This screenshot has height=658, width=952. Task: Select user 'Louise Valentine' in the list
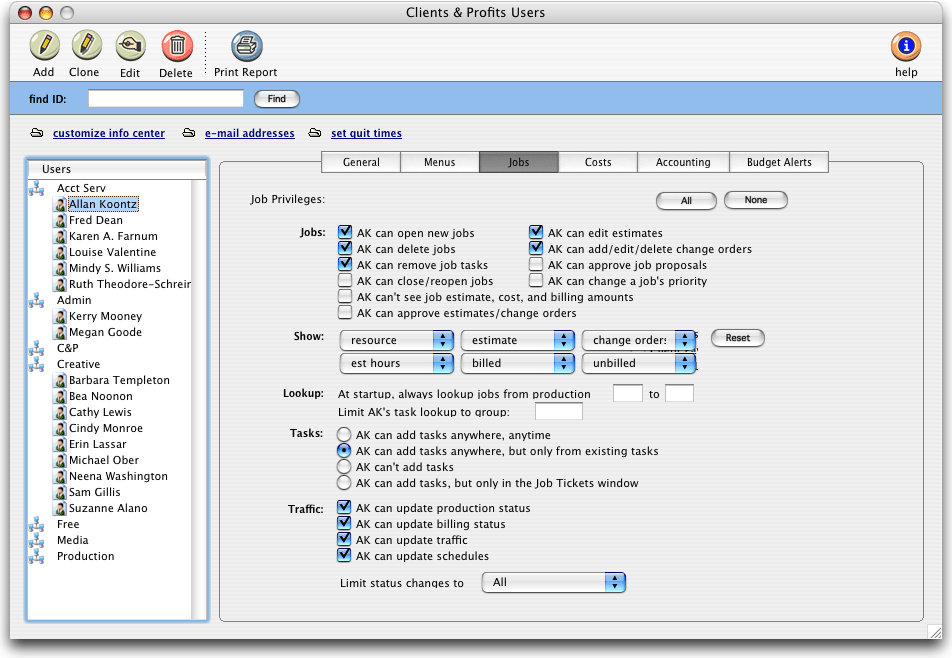(112, 252)
